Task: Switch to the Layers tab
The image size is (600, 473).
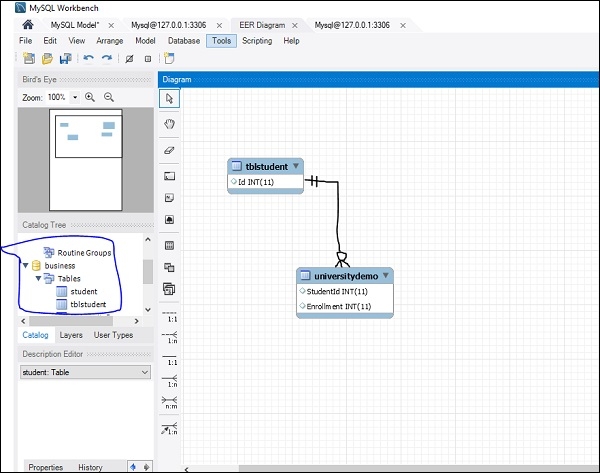Action: [x=71, y=335]
